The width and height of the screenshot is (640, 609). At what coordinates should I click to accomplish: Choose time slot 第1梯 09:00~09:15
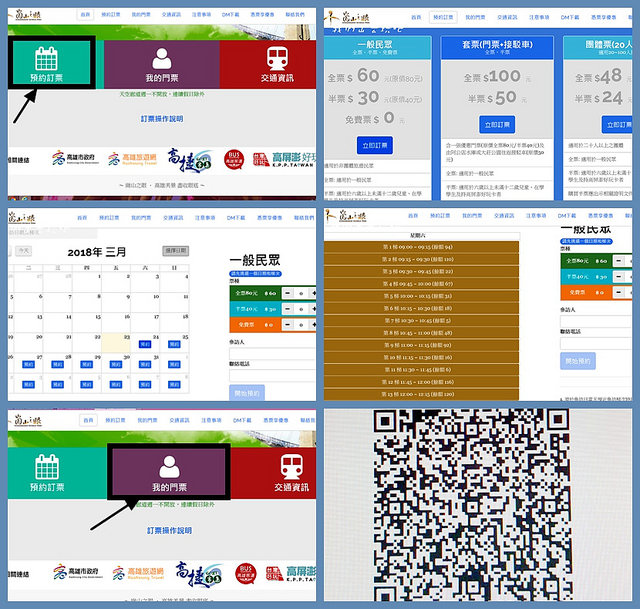(x=418, y=246)
